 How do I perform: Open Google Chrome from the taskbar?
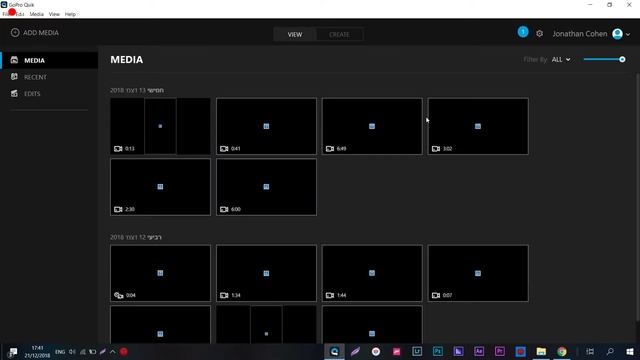pos(562,351)
